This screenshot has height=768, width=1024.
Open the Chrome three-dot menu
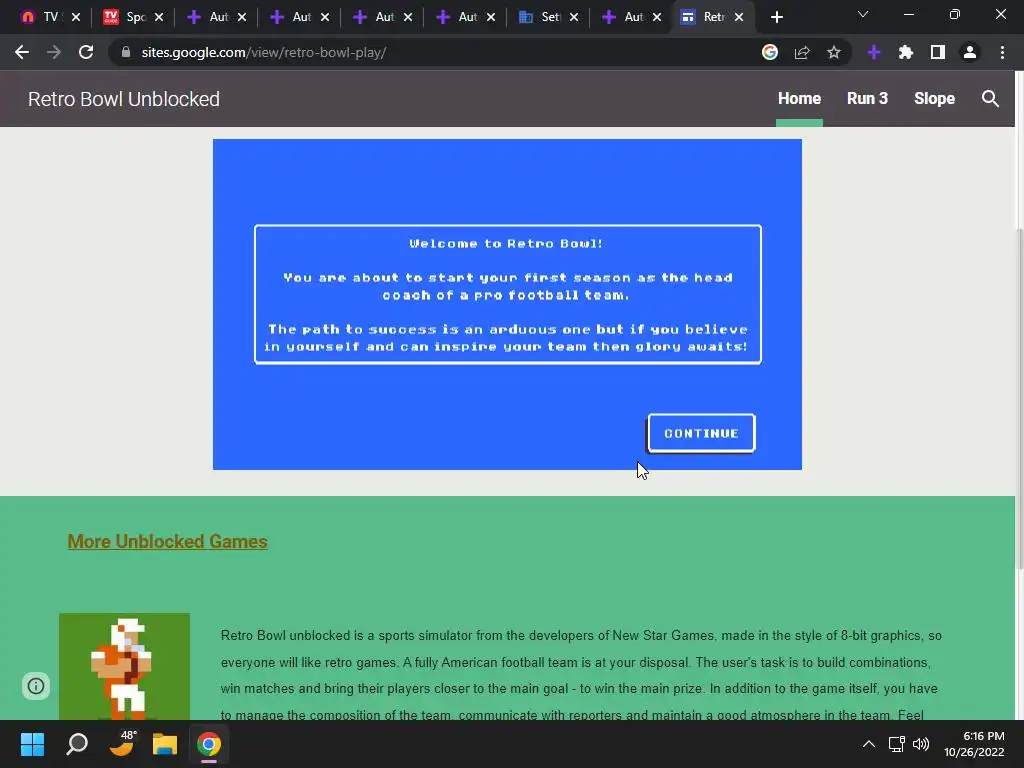(x=1002, y=52)
